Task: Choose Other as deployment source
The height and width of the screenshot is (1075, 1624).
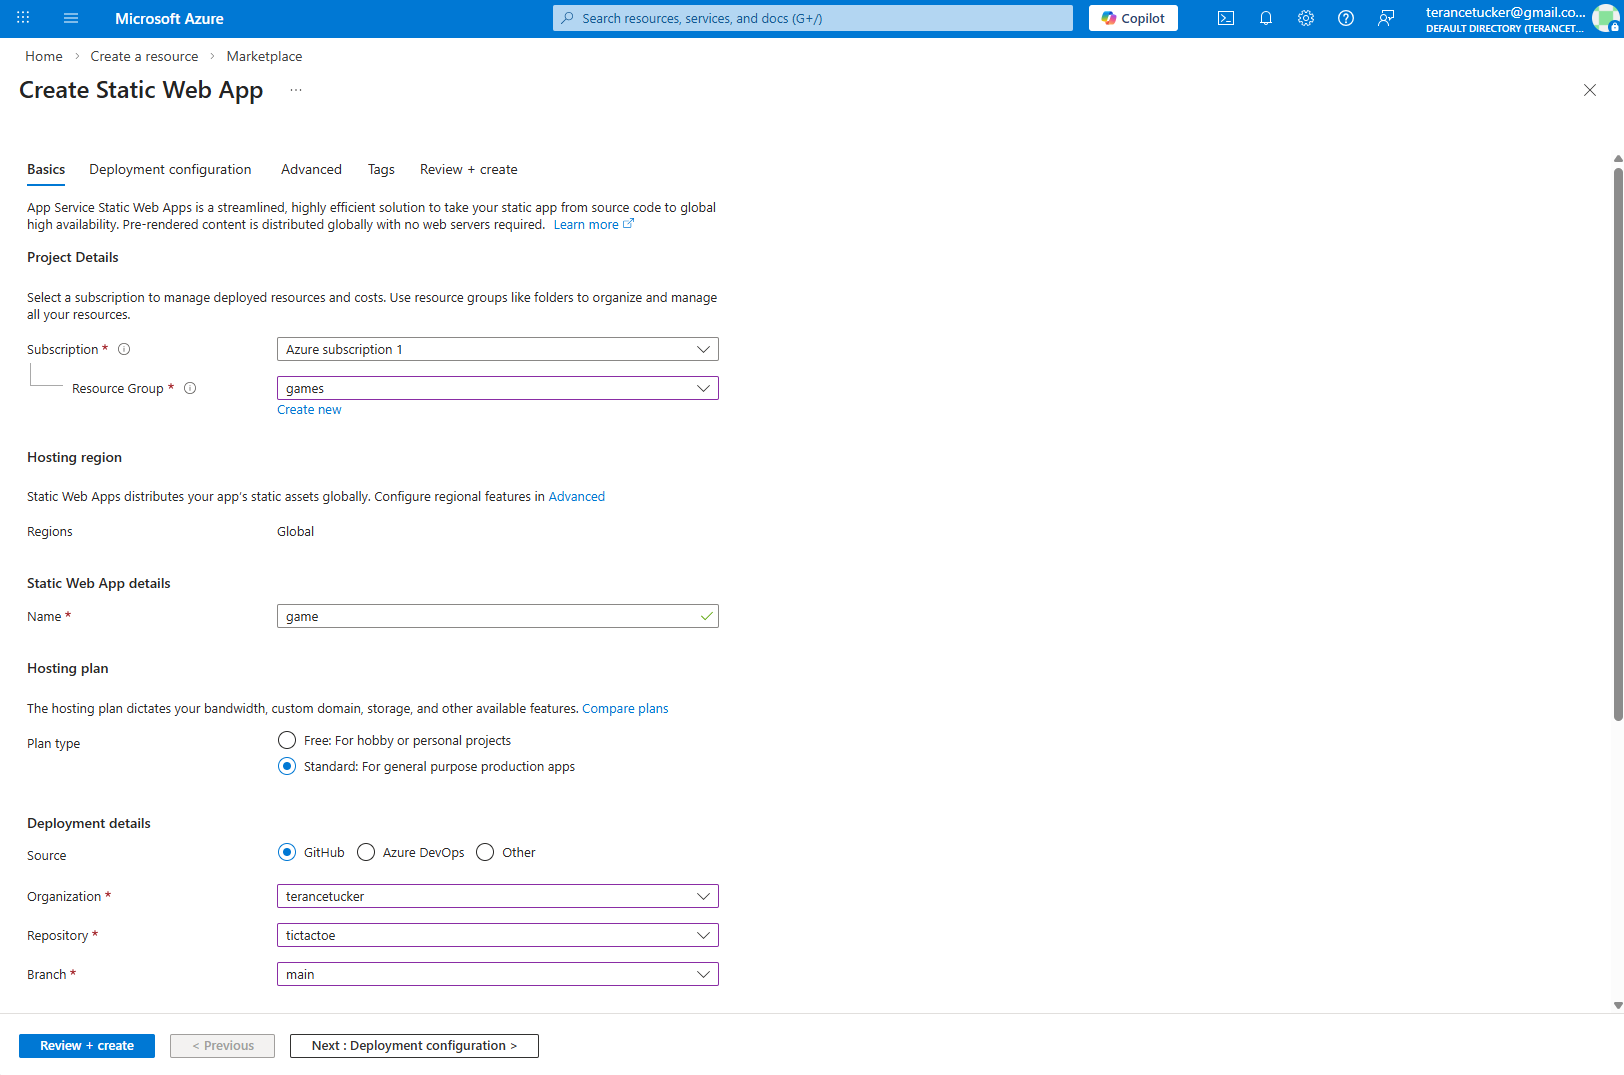Action: (485, 852)
